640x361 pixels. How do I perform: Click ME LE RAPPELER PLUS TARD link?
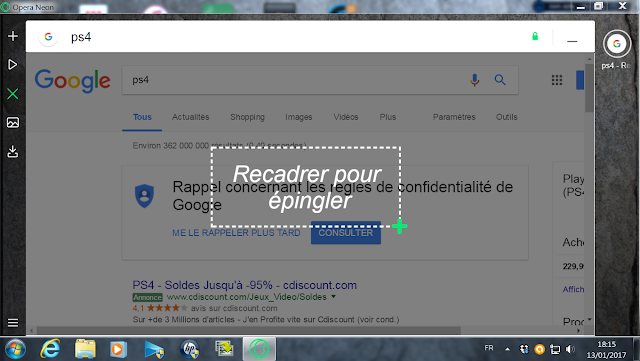click(236, 233)
